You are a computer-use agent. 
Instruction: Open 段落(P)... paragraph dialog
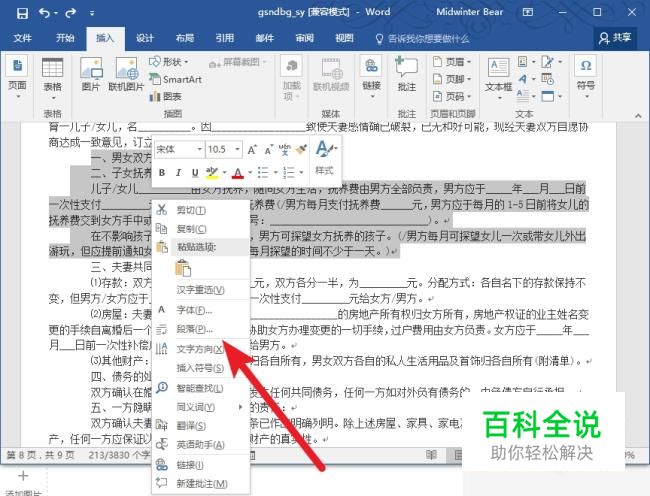click(x=201, y=329)
